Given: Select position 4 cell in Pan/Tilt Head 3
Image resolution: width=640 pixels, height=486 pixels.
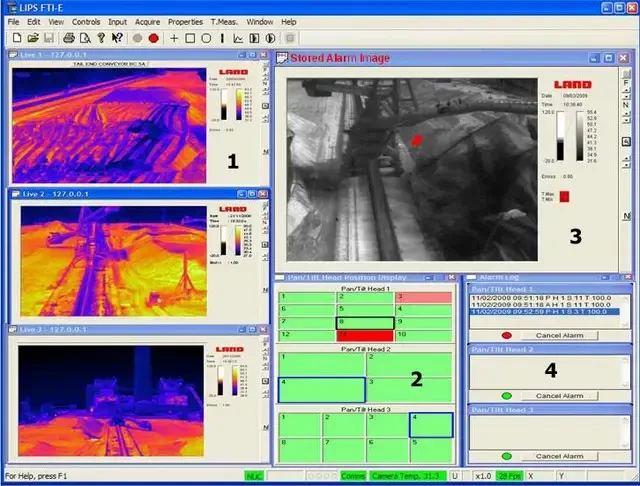Looking at the screenshot, I should click(x=430, y=425).
